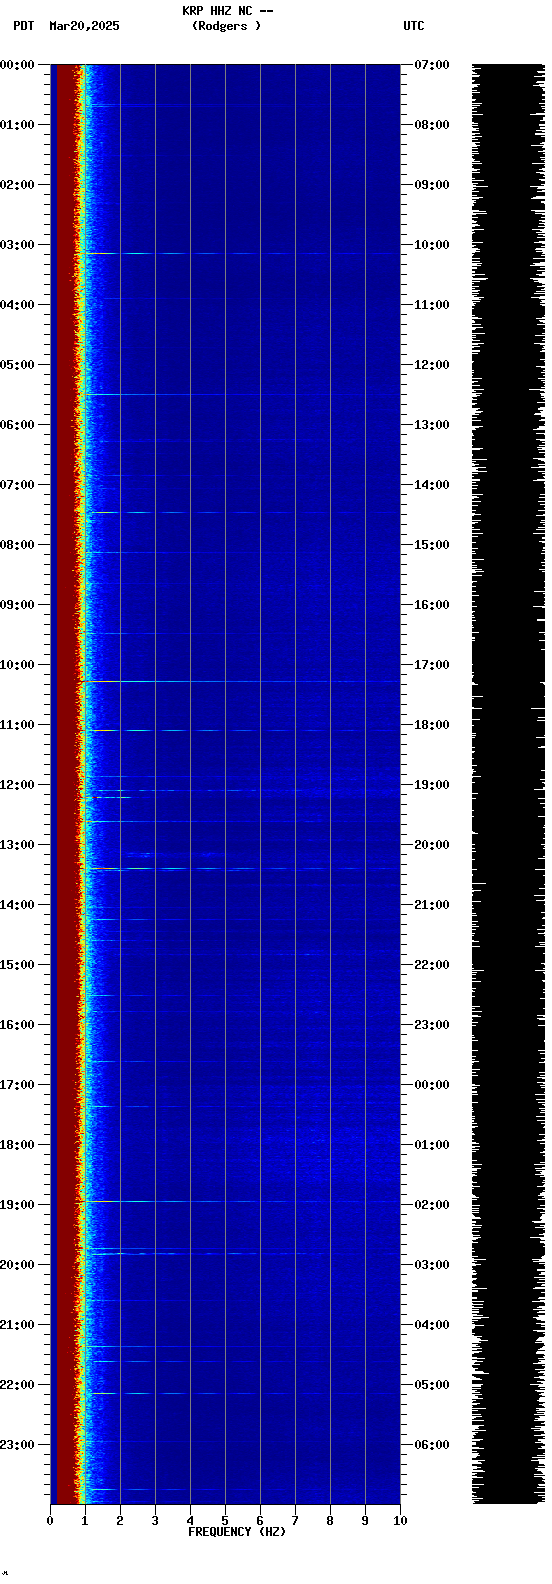Click the frequency axis tick label '5'
The width and height of the screenshot is (552, 1584).
click(x=225, y=1521)
